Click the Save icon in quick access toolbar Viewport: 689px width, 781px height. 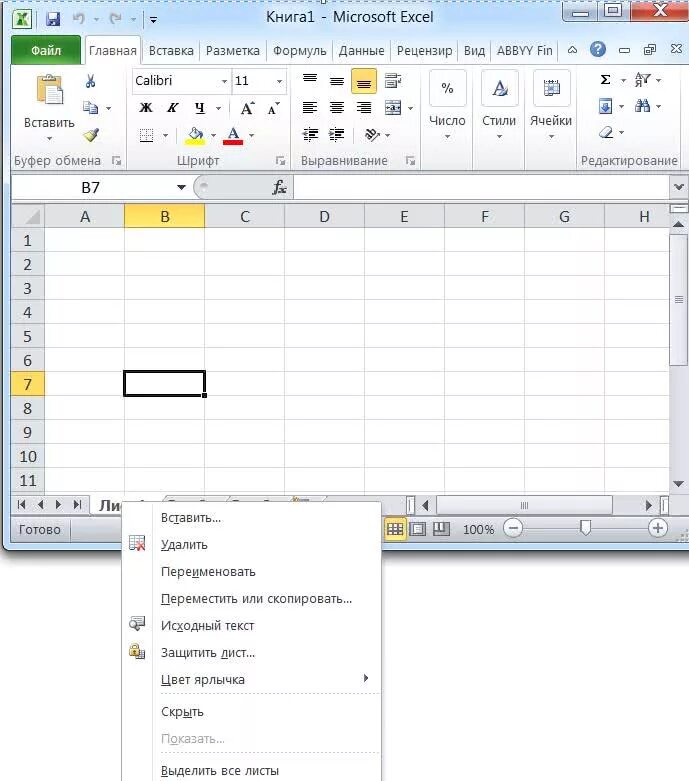53,19
